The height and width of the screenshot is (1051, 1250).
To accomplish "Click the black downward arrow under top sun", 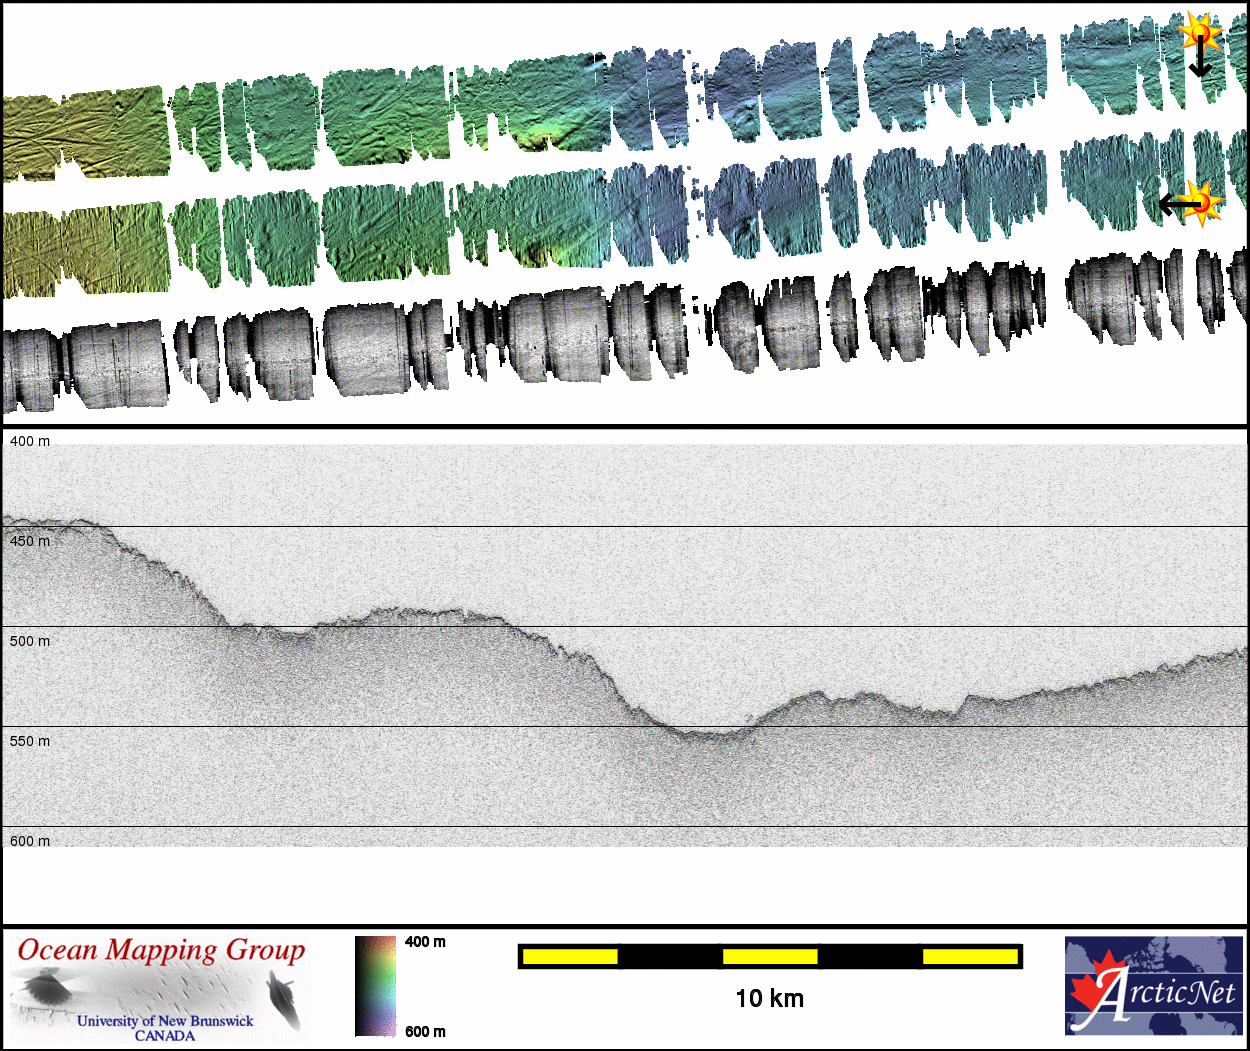I will pos(1200,62).
